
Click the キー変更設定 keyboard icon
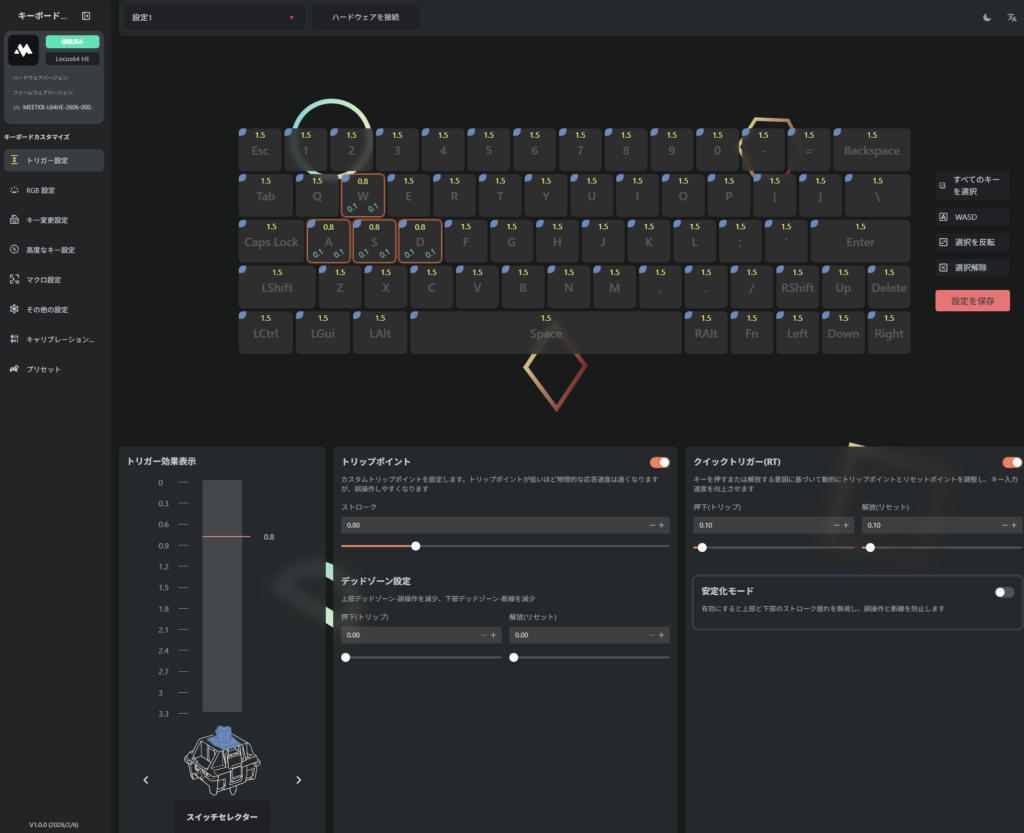pos(14,220)
